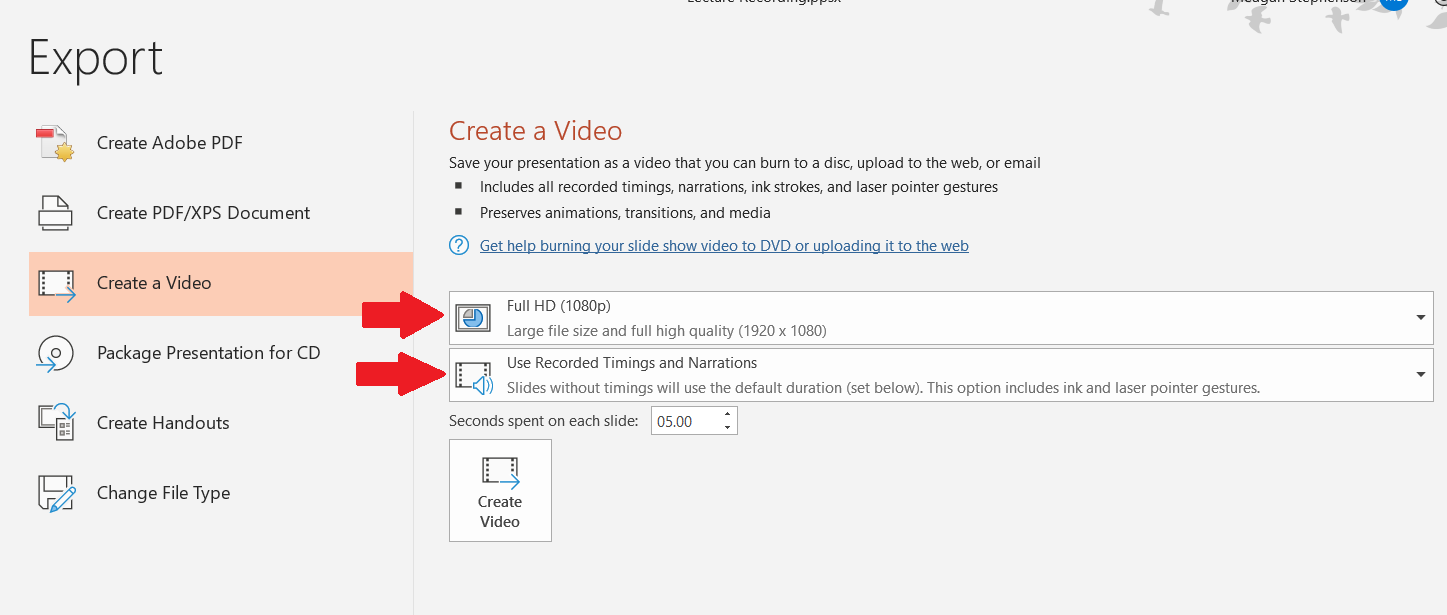Choose Create PDF/XPS Document option
Image resolution: width=1447 pixels, height=615 pixels.
[x=221, y=213]
